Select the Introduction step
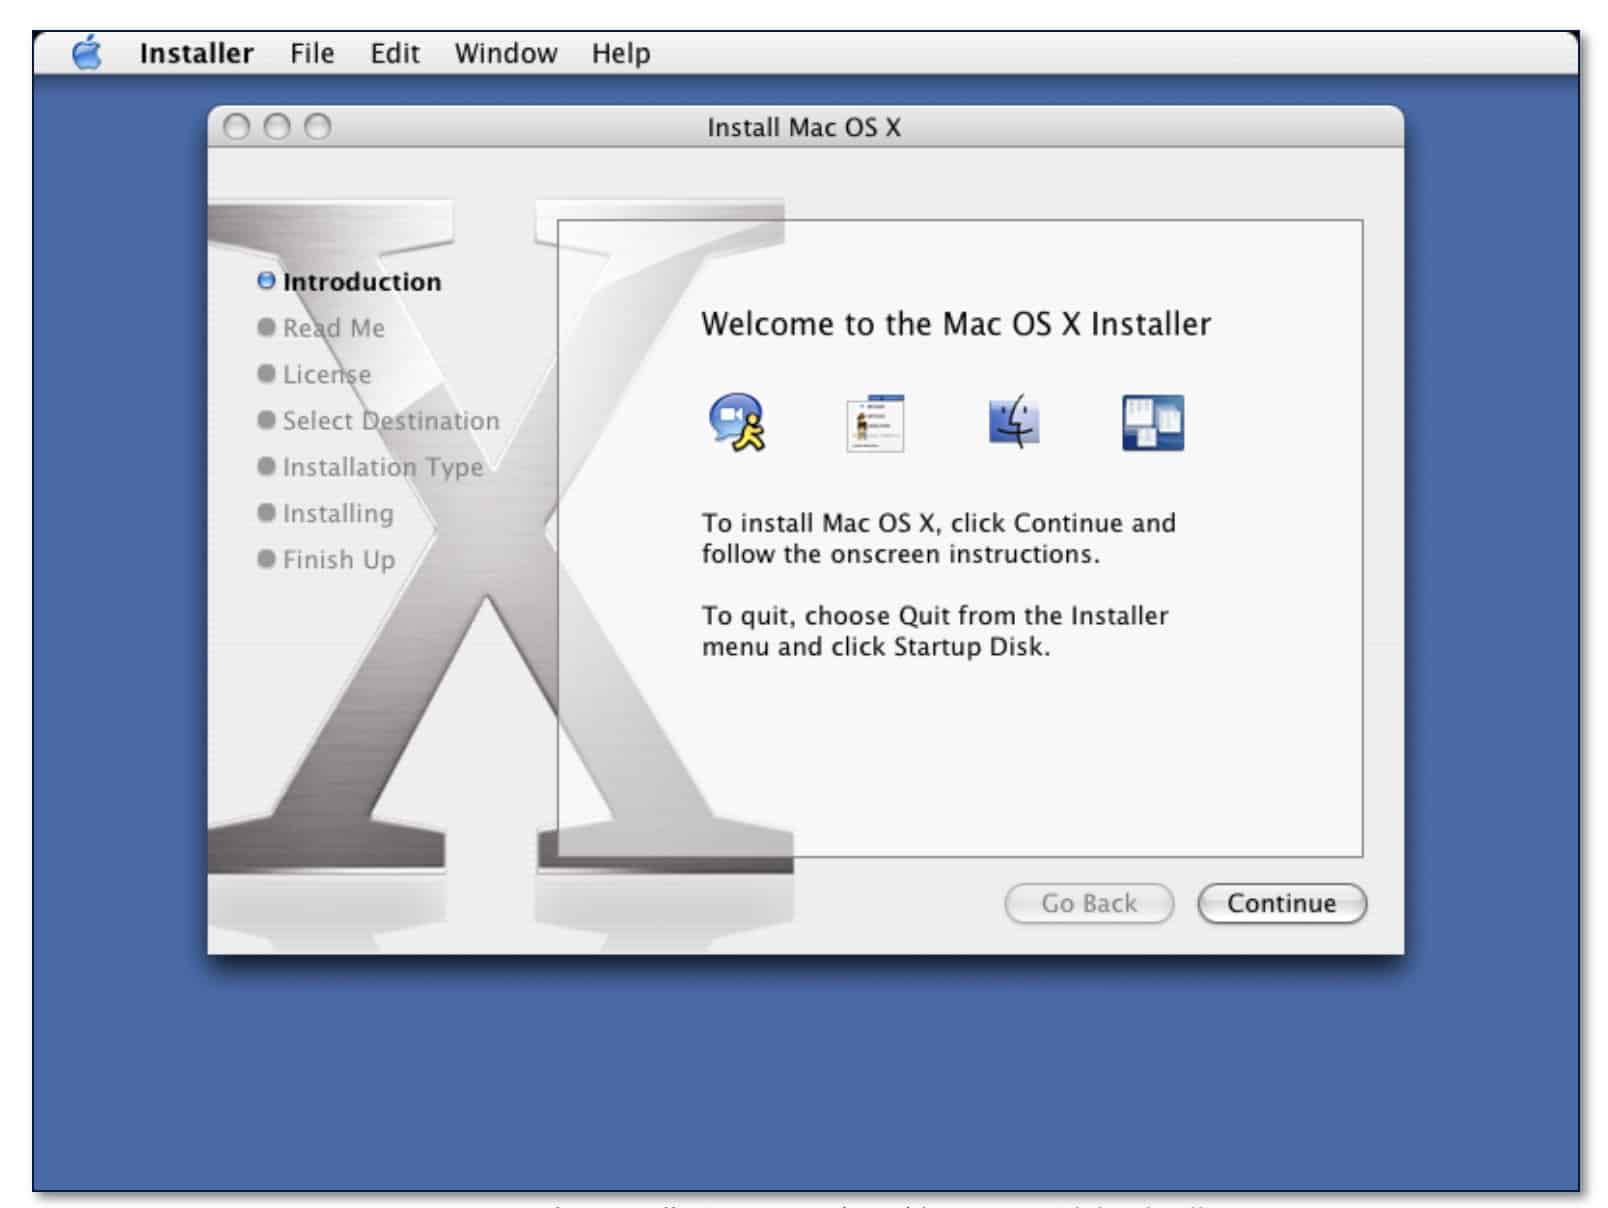The image size is (1608, 1208). click(349, 282)
